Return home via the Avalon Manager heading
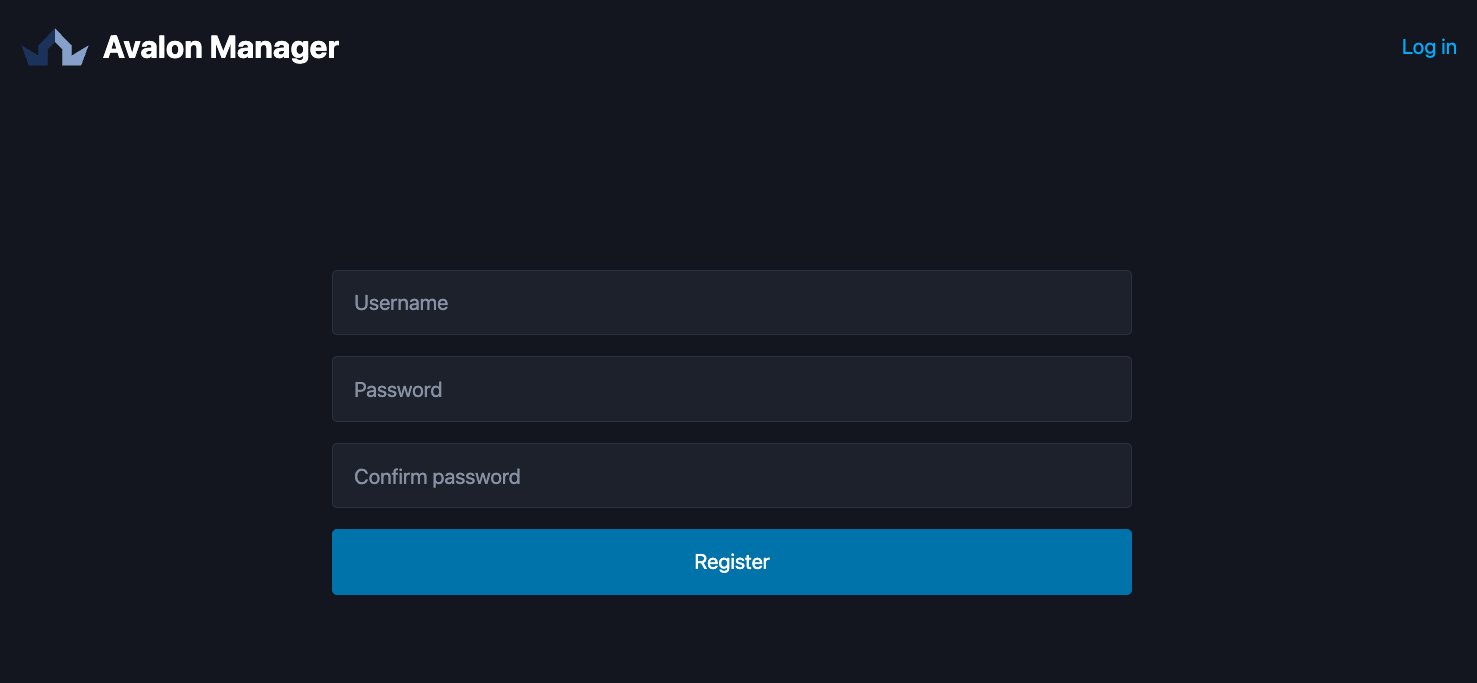Screen dimensions: 1477x683 [221, 47]
